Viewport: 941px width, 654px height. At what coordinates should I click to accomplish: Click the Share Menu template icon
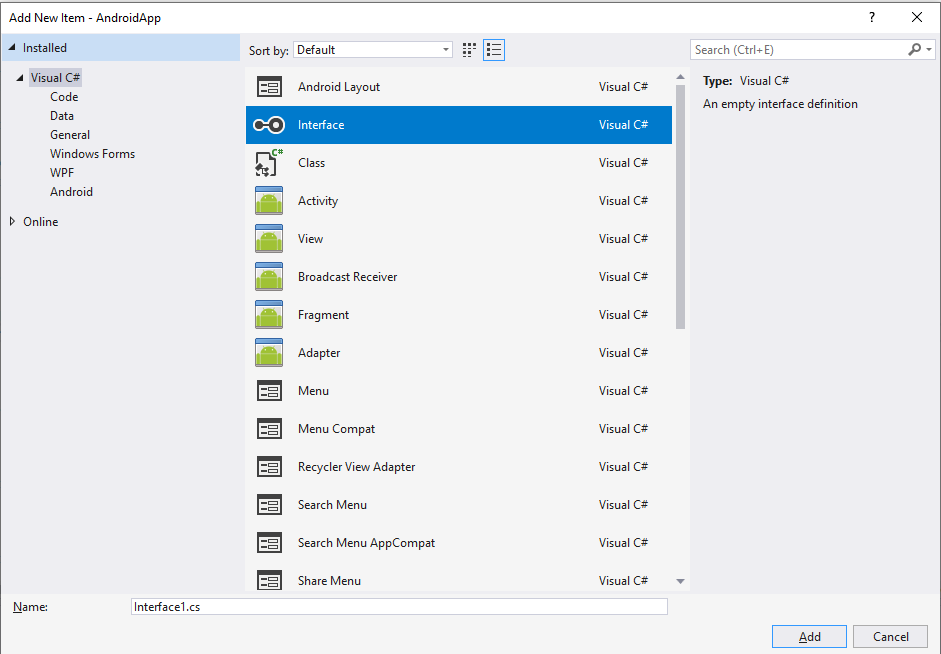tap(269, 580)
